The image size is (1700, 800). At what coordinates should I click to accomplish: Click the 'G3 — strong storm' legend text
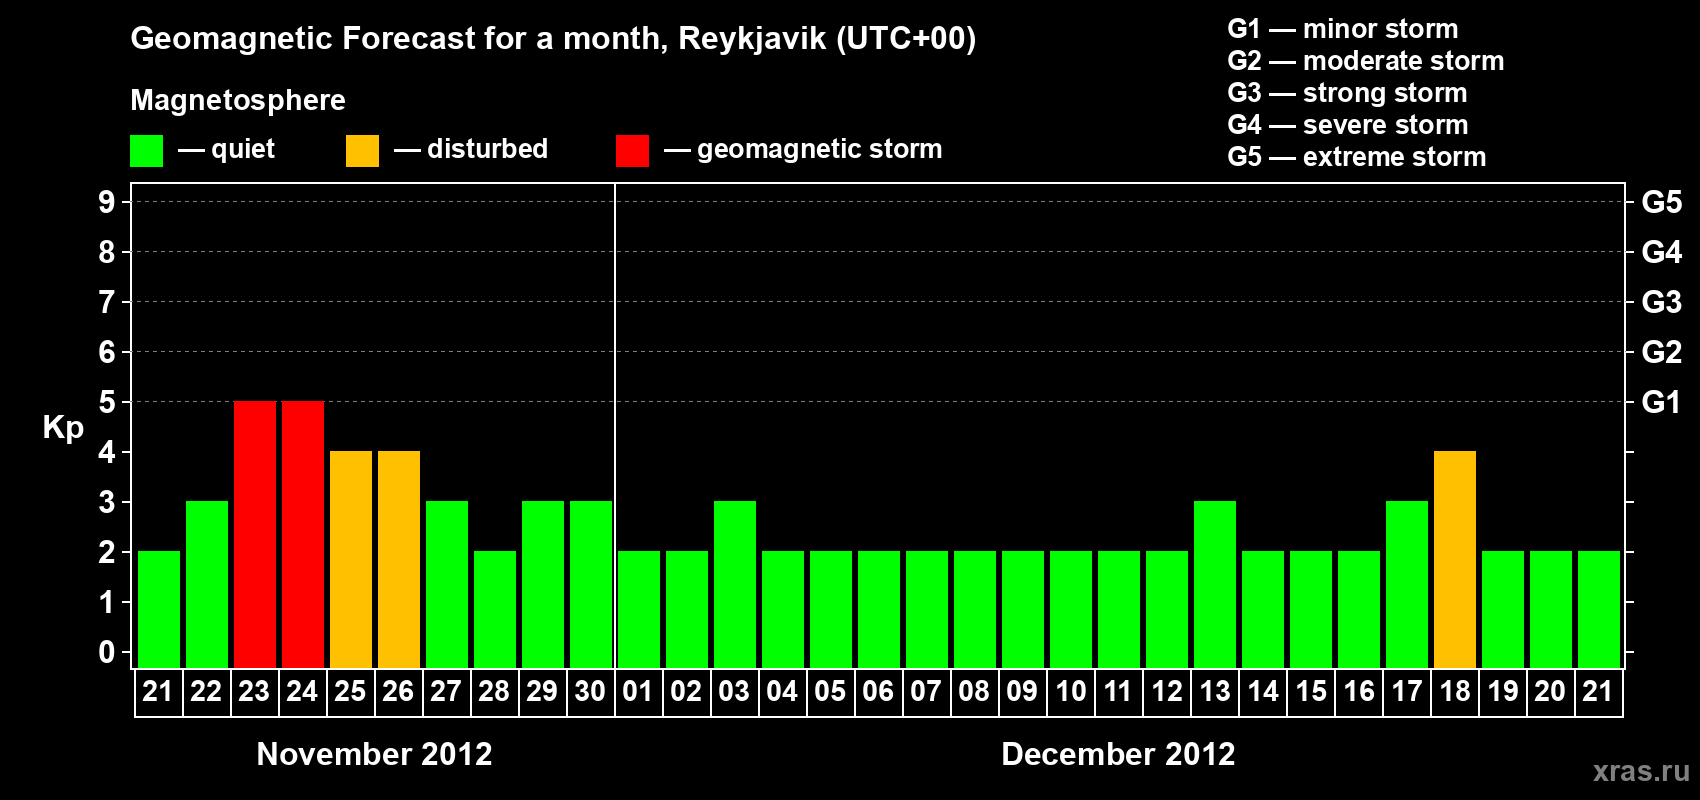(x=1348, y=93)
